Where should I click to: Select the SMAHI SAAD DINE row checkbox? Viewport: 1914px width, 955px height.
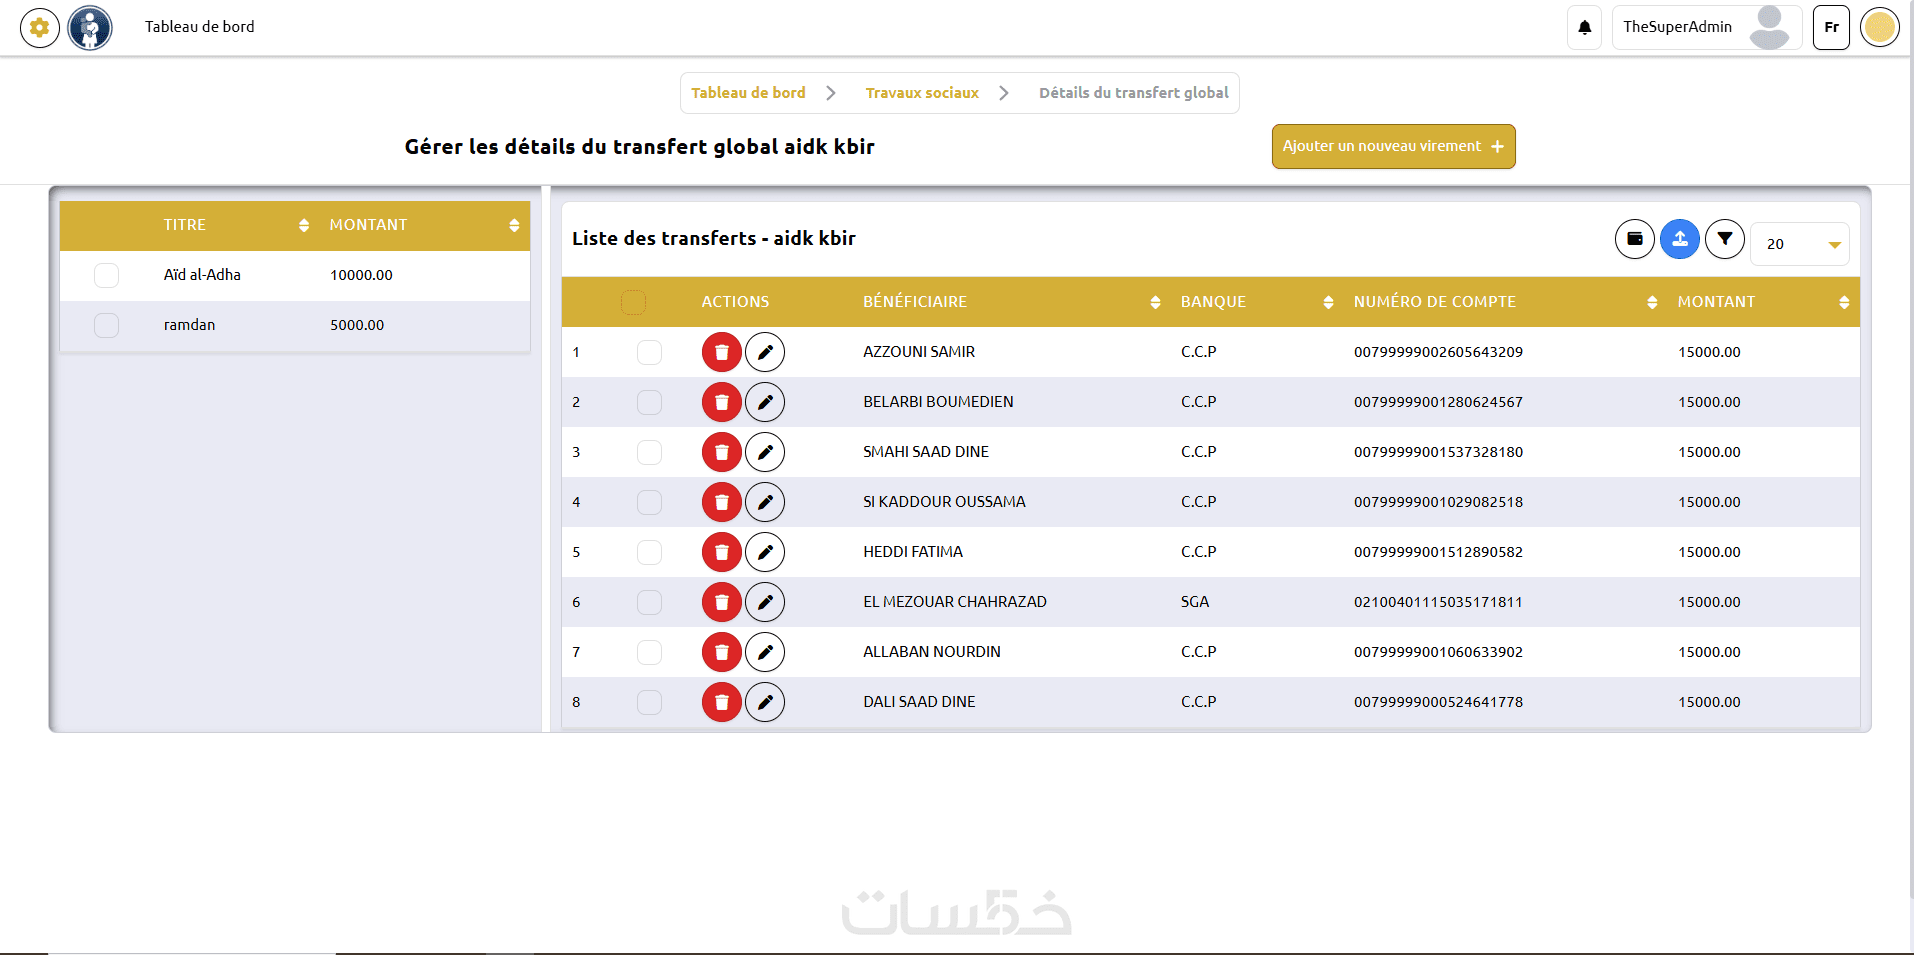tap(650, 452)
